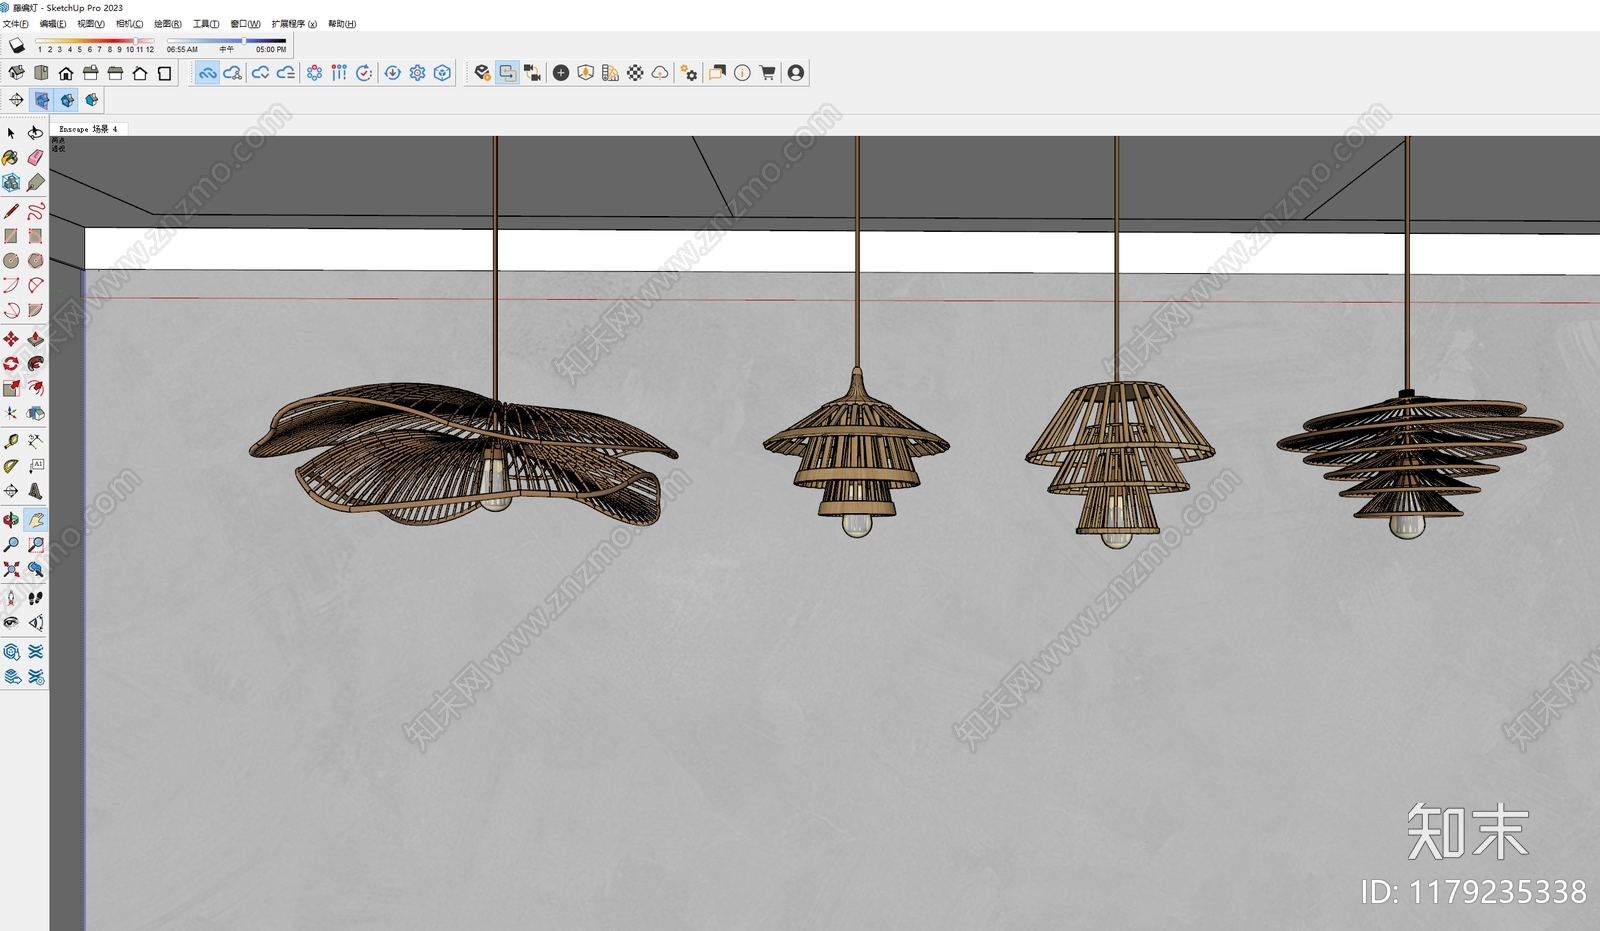Viewport: 1600px width, 931px height.
Task: Open Enscape General Settings gear
Action: pyautogui.click(x=690, y=73)
